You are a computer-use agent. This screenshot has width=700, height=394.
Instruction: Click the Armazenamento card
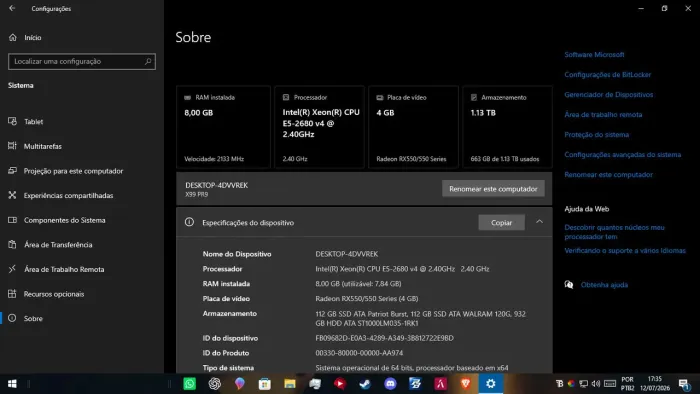point(507,127)
